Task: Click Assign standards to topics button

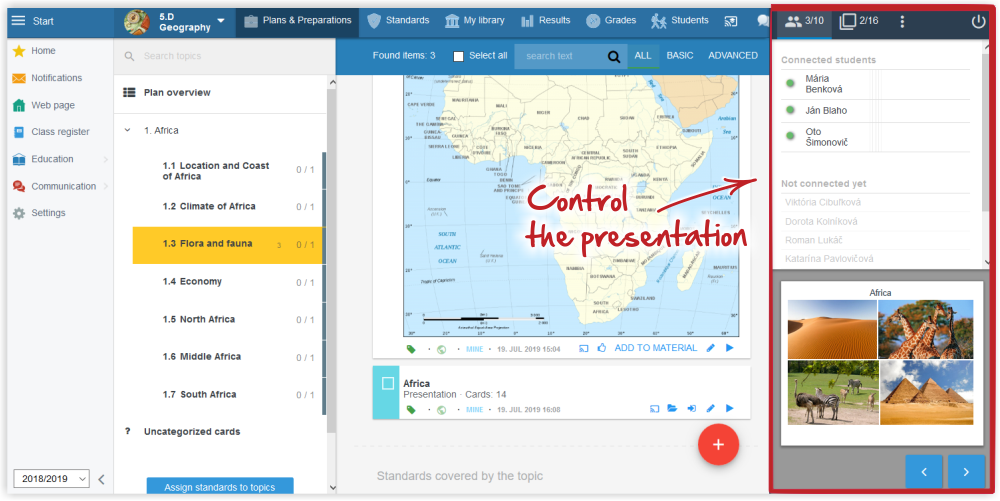Action: [x=220, y=487]
